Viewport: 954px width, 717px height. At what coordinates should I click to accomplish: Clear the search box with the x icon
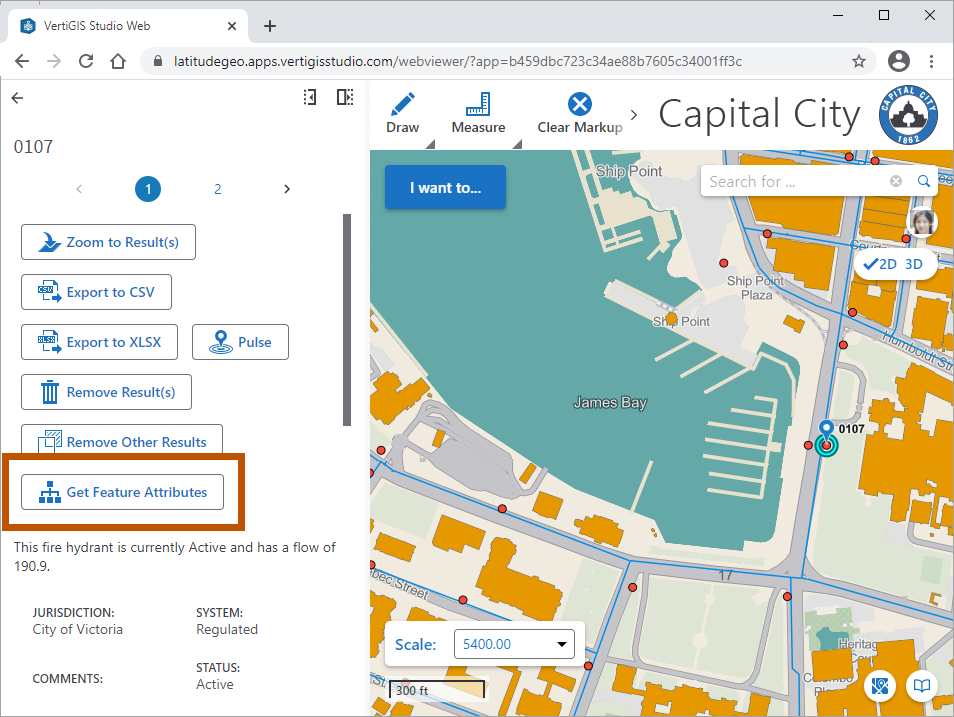895,181
